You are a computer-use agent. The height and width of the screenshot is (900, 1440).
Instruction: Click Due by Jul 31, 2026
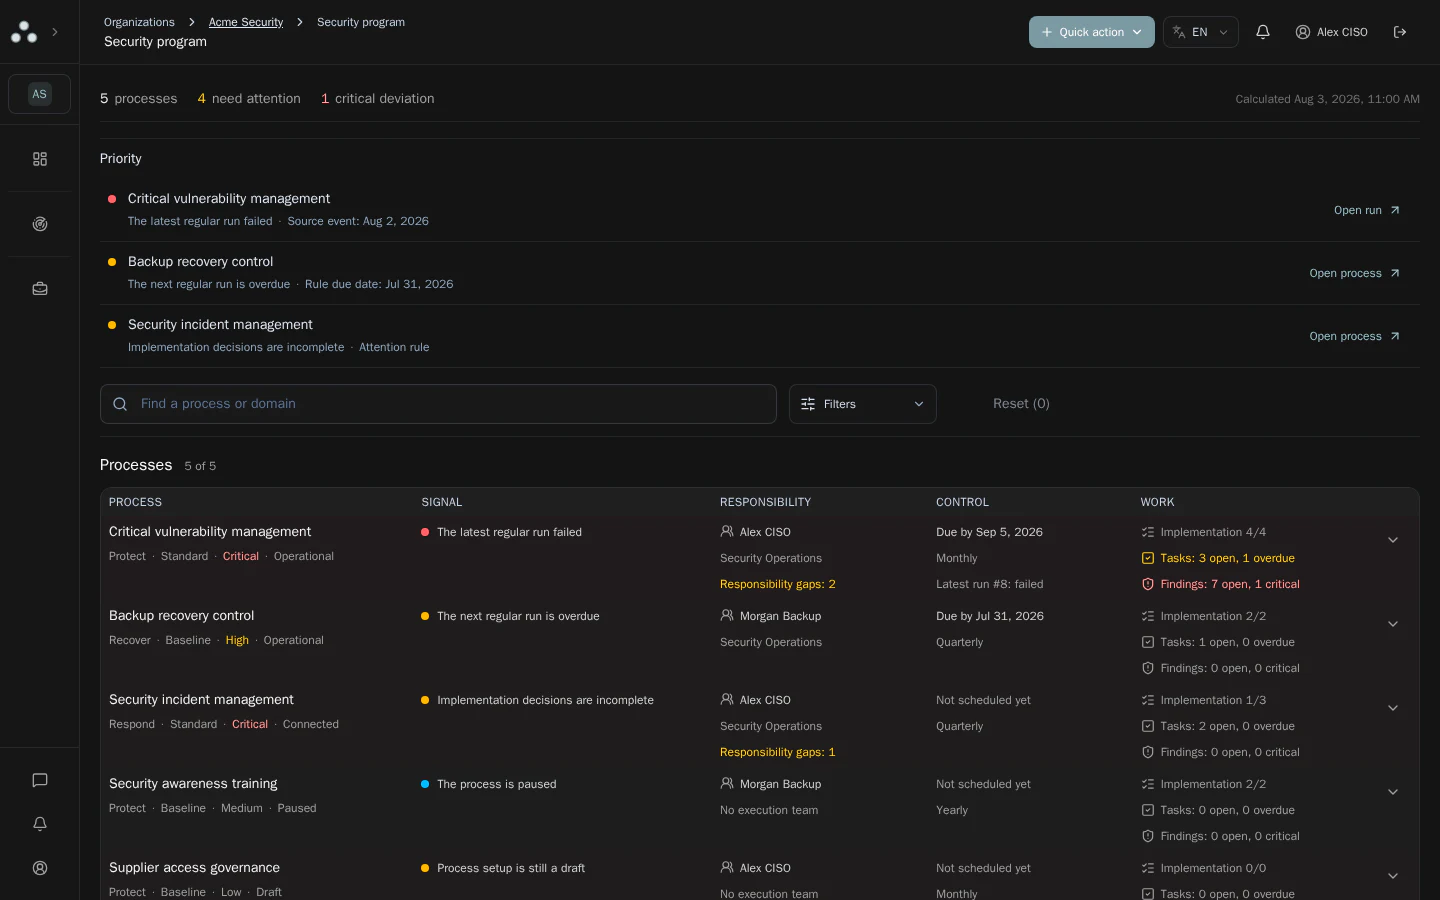tap(990, 616)
